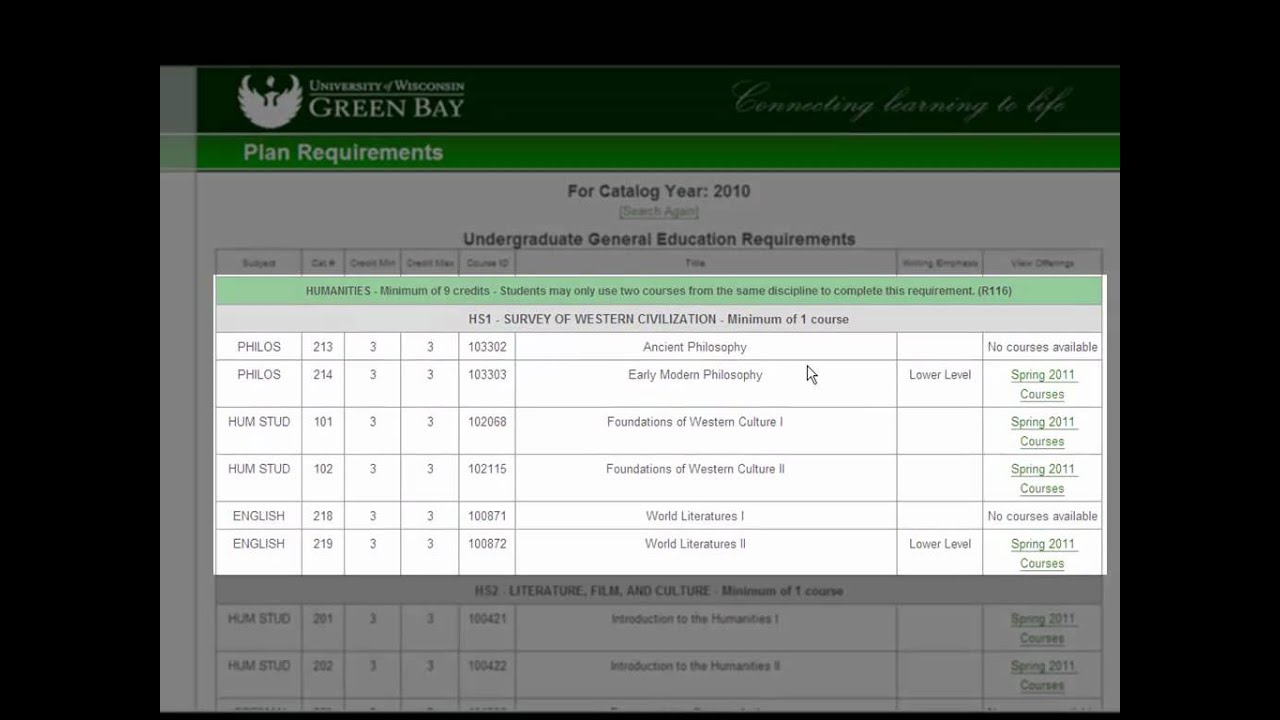Select course ID 103303

(x=487, y=375)
